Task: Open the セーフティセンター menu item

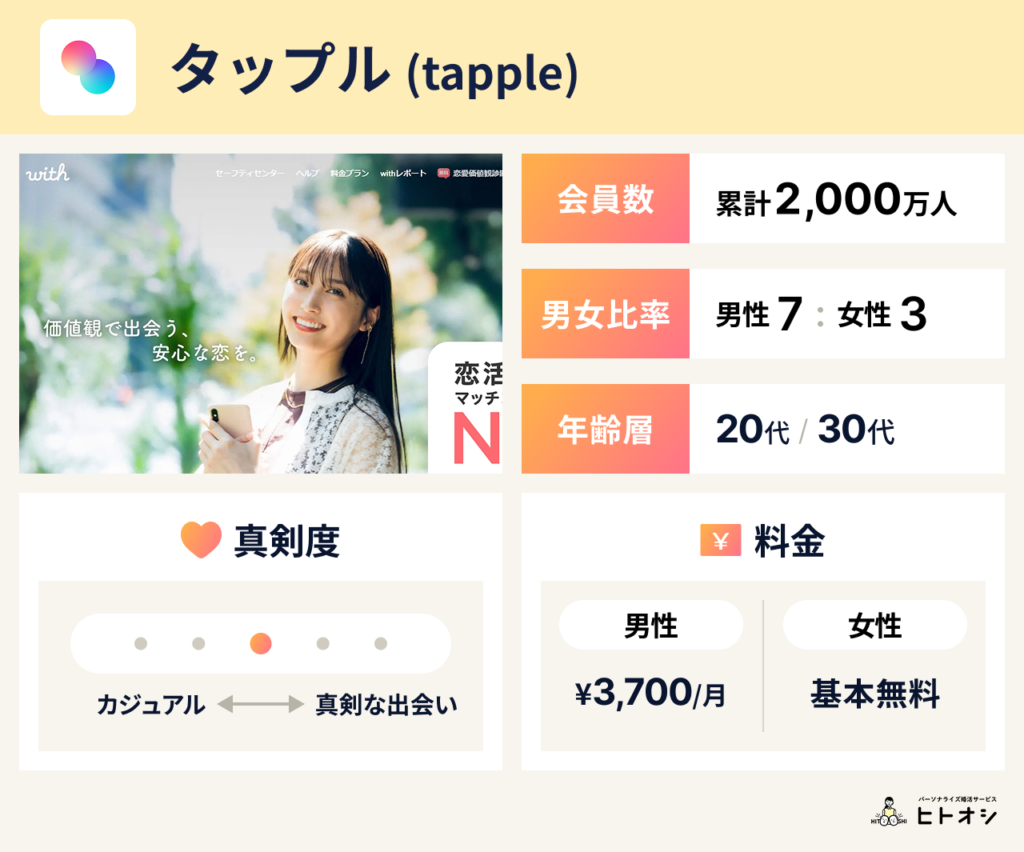Action: [x=249, y=174]
